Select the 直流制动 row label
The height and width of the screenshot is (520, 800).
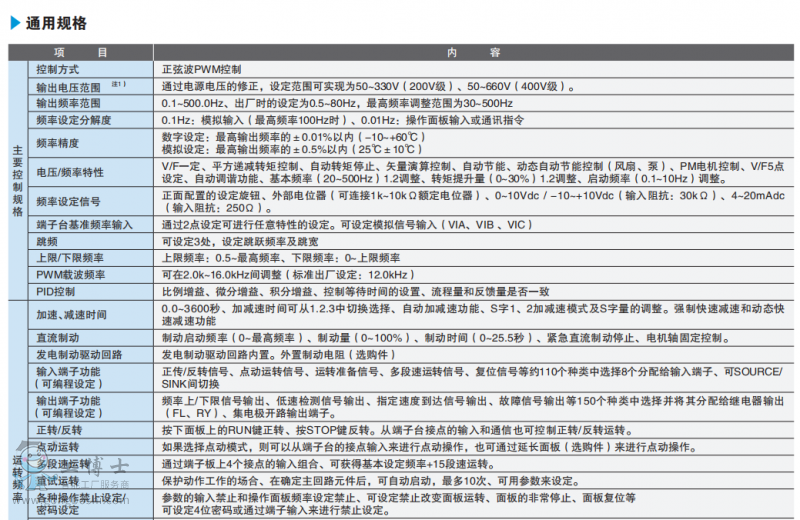[x=57, y=338]
